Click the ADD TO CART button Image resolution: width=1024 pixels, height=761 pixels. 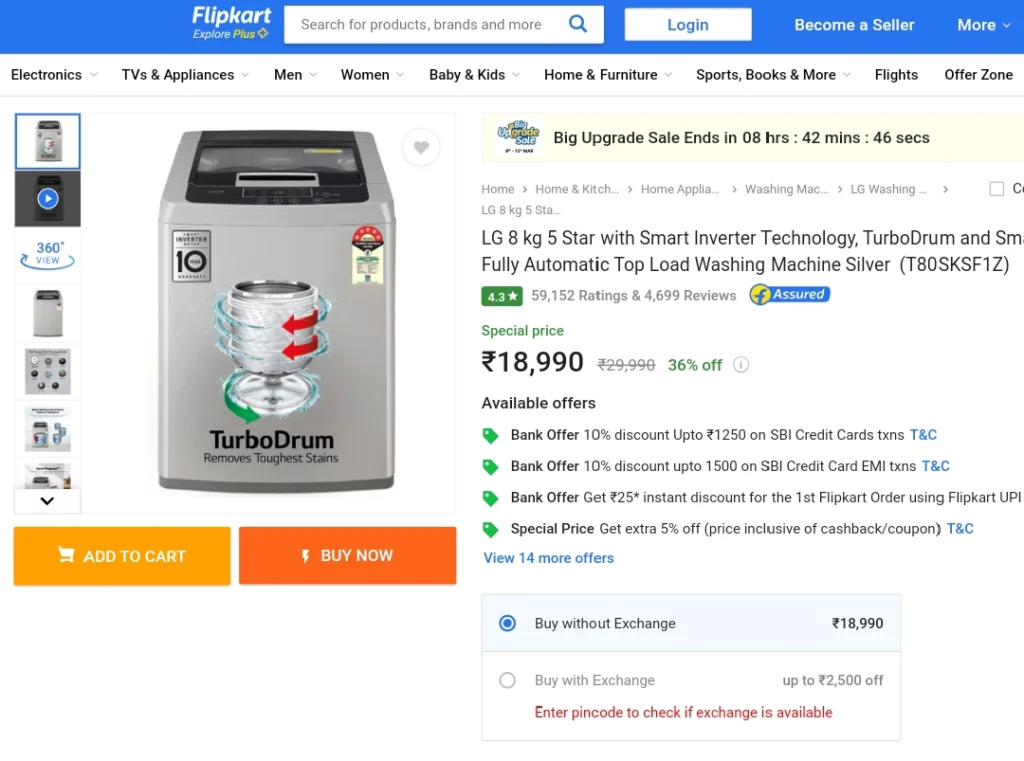point(122,556)
